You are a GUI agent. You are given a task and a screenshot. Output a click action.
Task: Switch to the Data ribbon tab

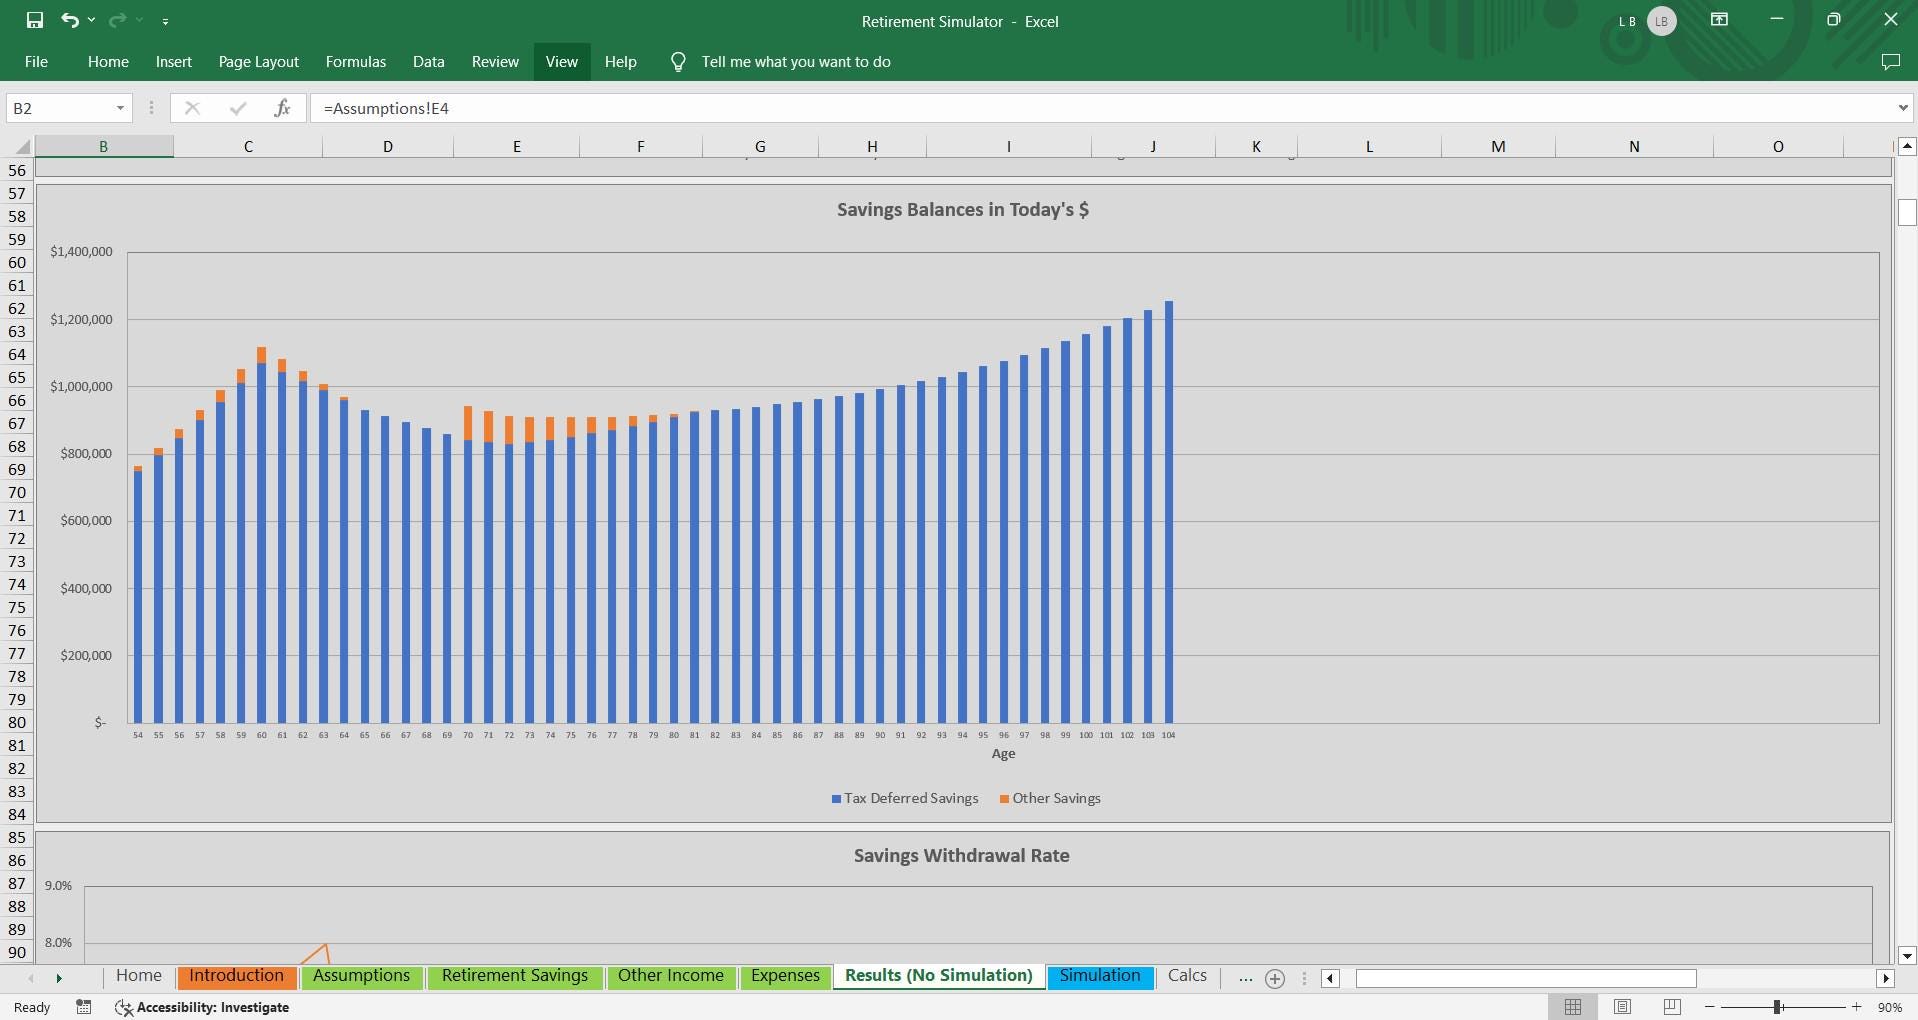click(427, 61)
